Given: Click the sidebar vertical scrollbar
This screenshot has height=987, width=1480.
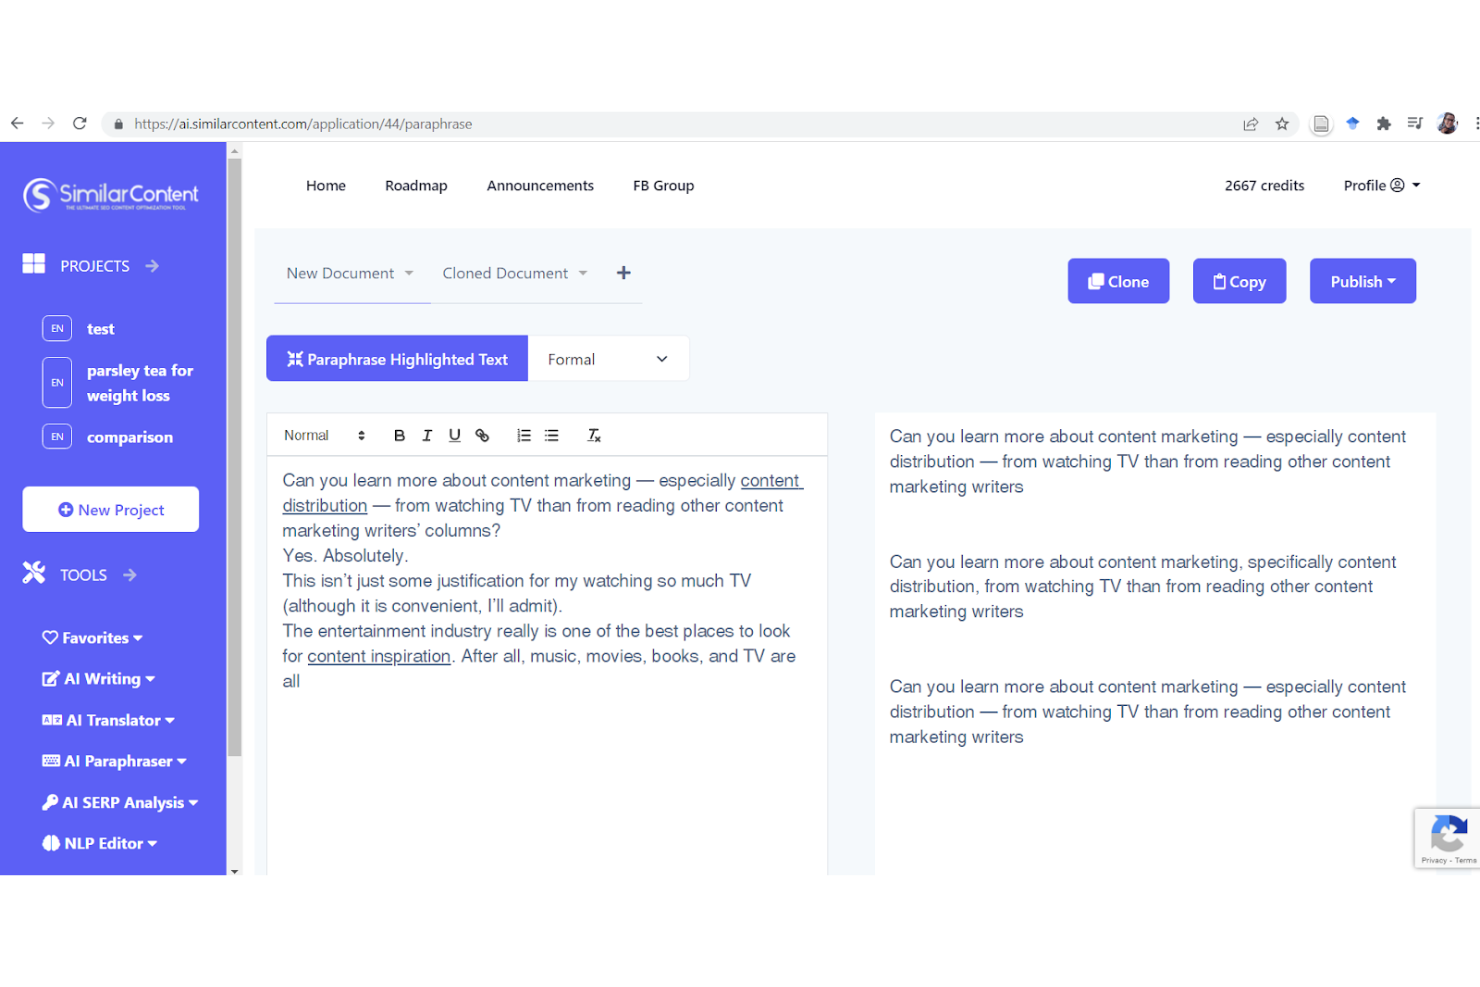Looking at the screenshot, I should point(235,457).
